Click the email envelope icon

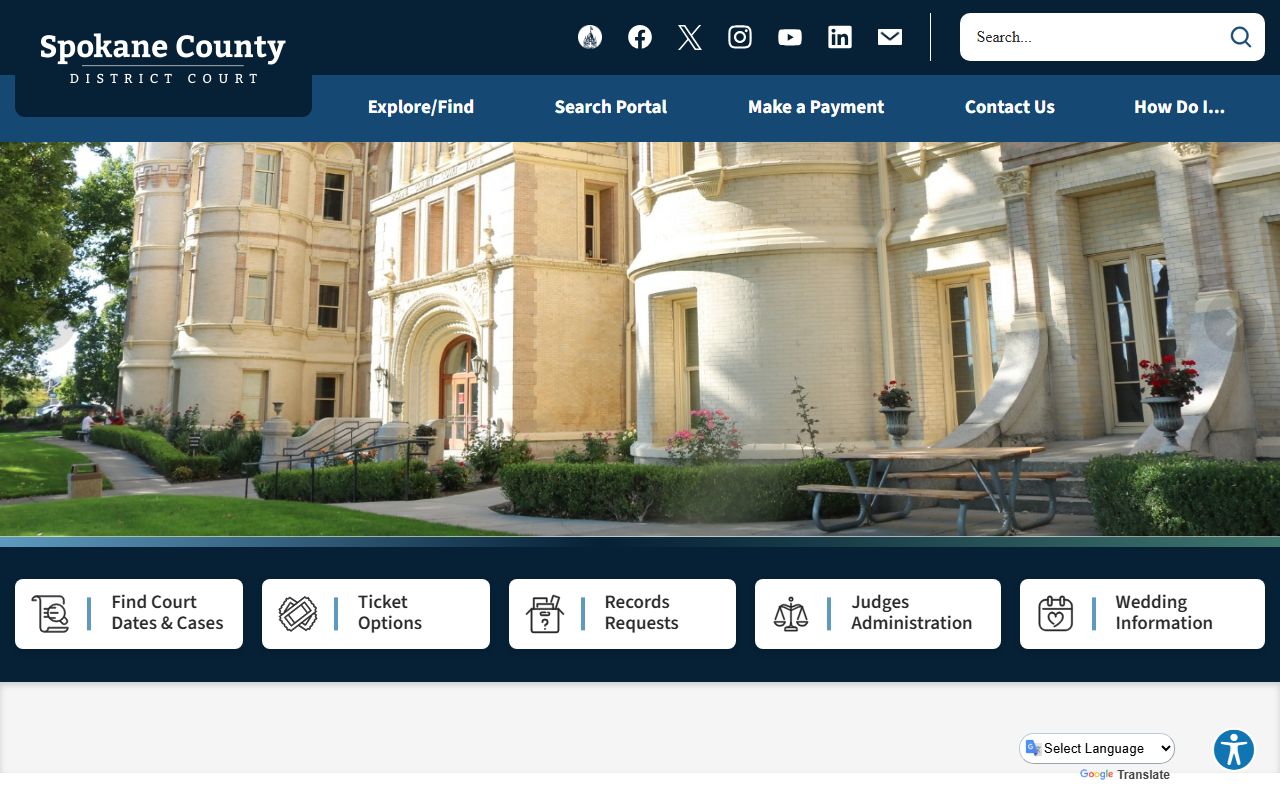[890, 37]
